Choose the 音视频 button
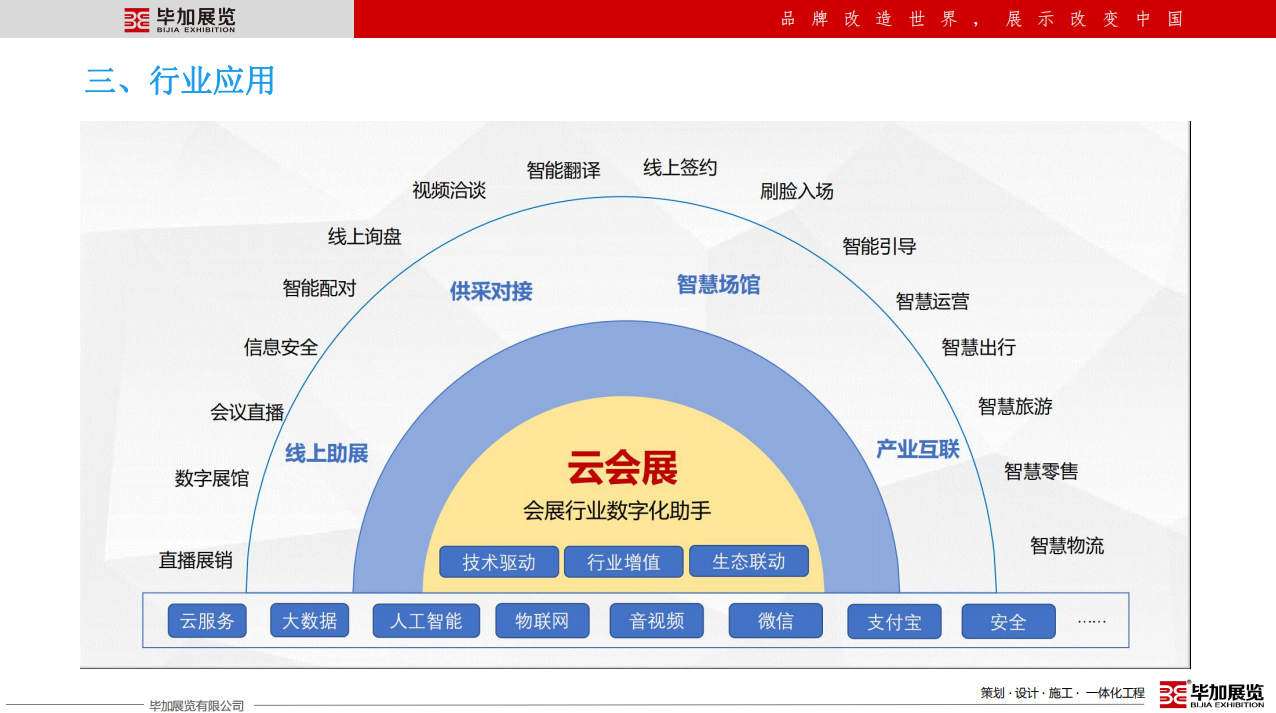 pyautogui.click(x=657, y=621)
